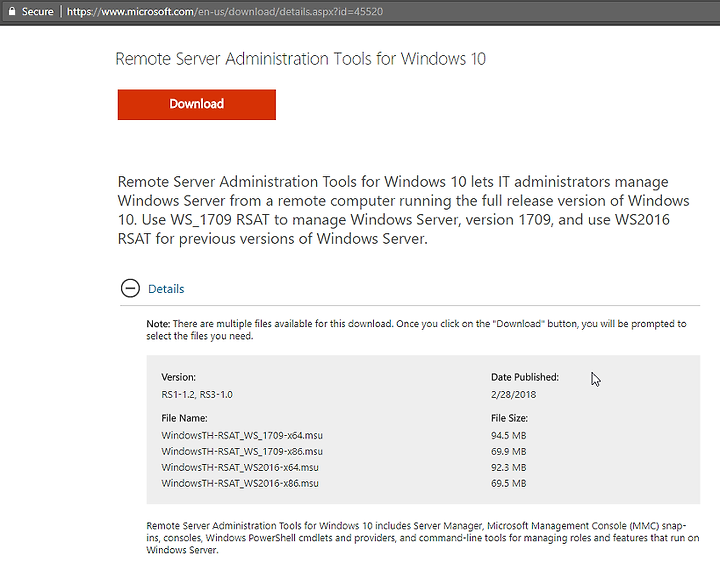Collapse the Details section minus icon
Screen dimensions: 720x577
pyautogui.click(x=130, y=288)
